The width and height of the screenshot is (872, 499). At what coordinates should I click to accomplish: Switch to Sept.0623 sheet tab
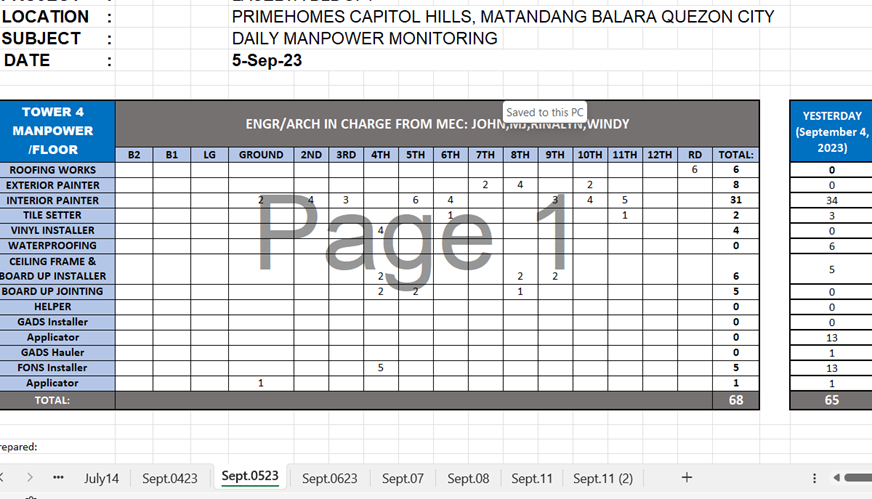point(330,478)
